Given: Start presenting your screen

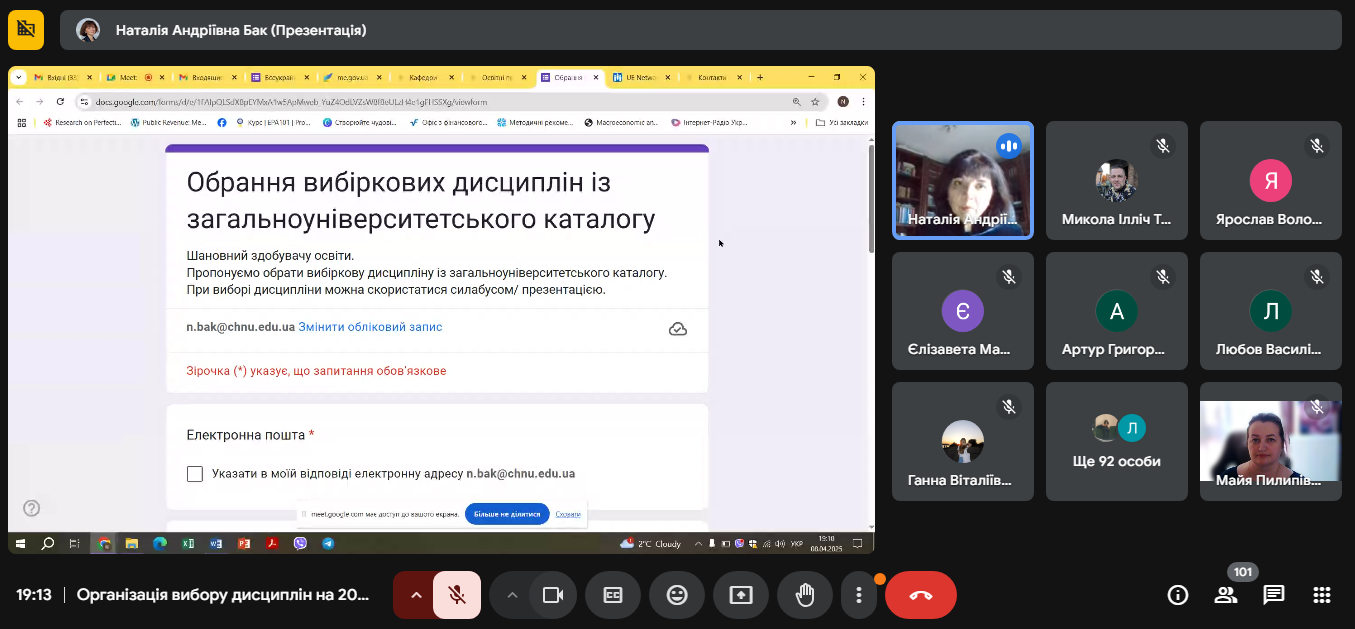Looking at the screenshot, I should click(741, 595).
